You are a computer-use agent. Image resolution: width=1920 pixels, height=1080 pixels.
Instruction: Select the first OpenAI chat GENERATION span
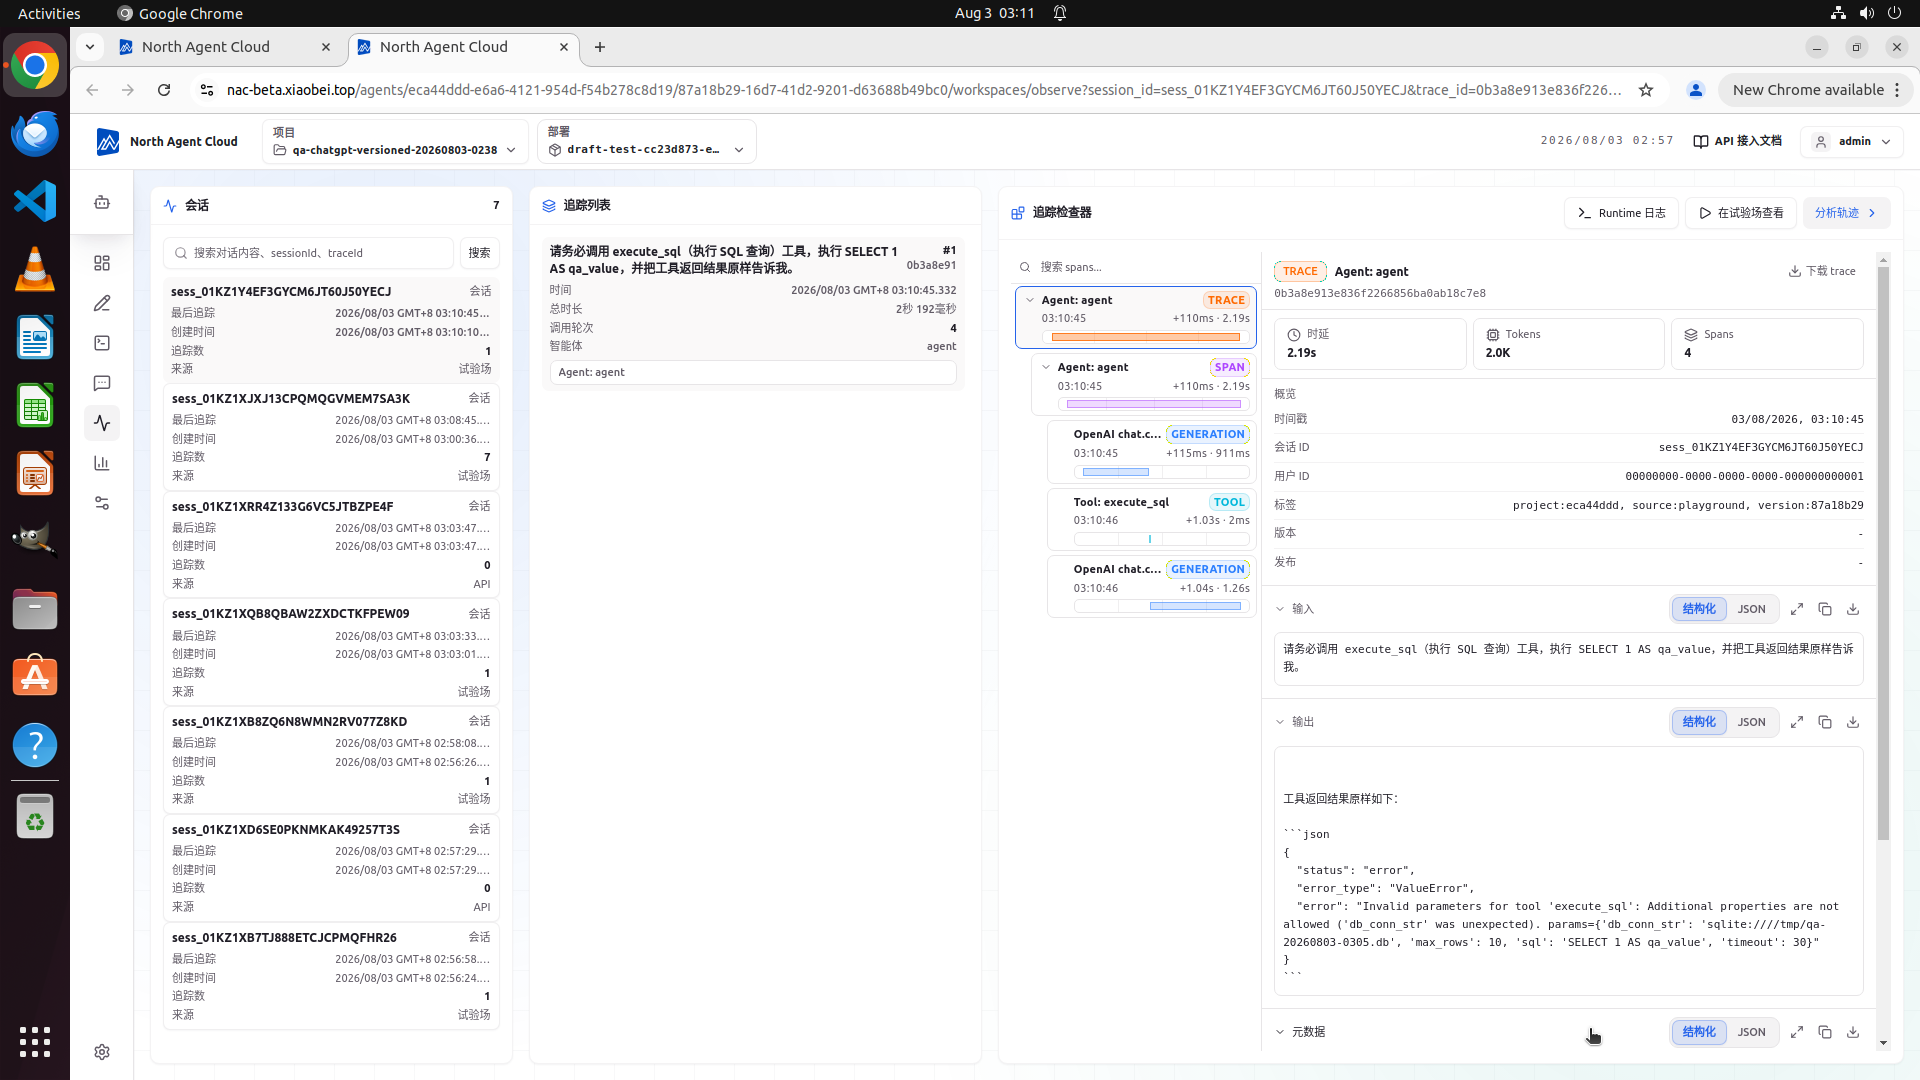[x=1151, y=452]
